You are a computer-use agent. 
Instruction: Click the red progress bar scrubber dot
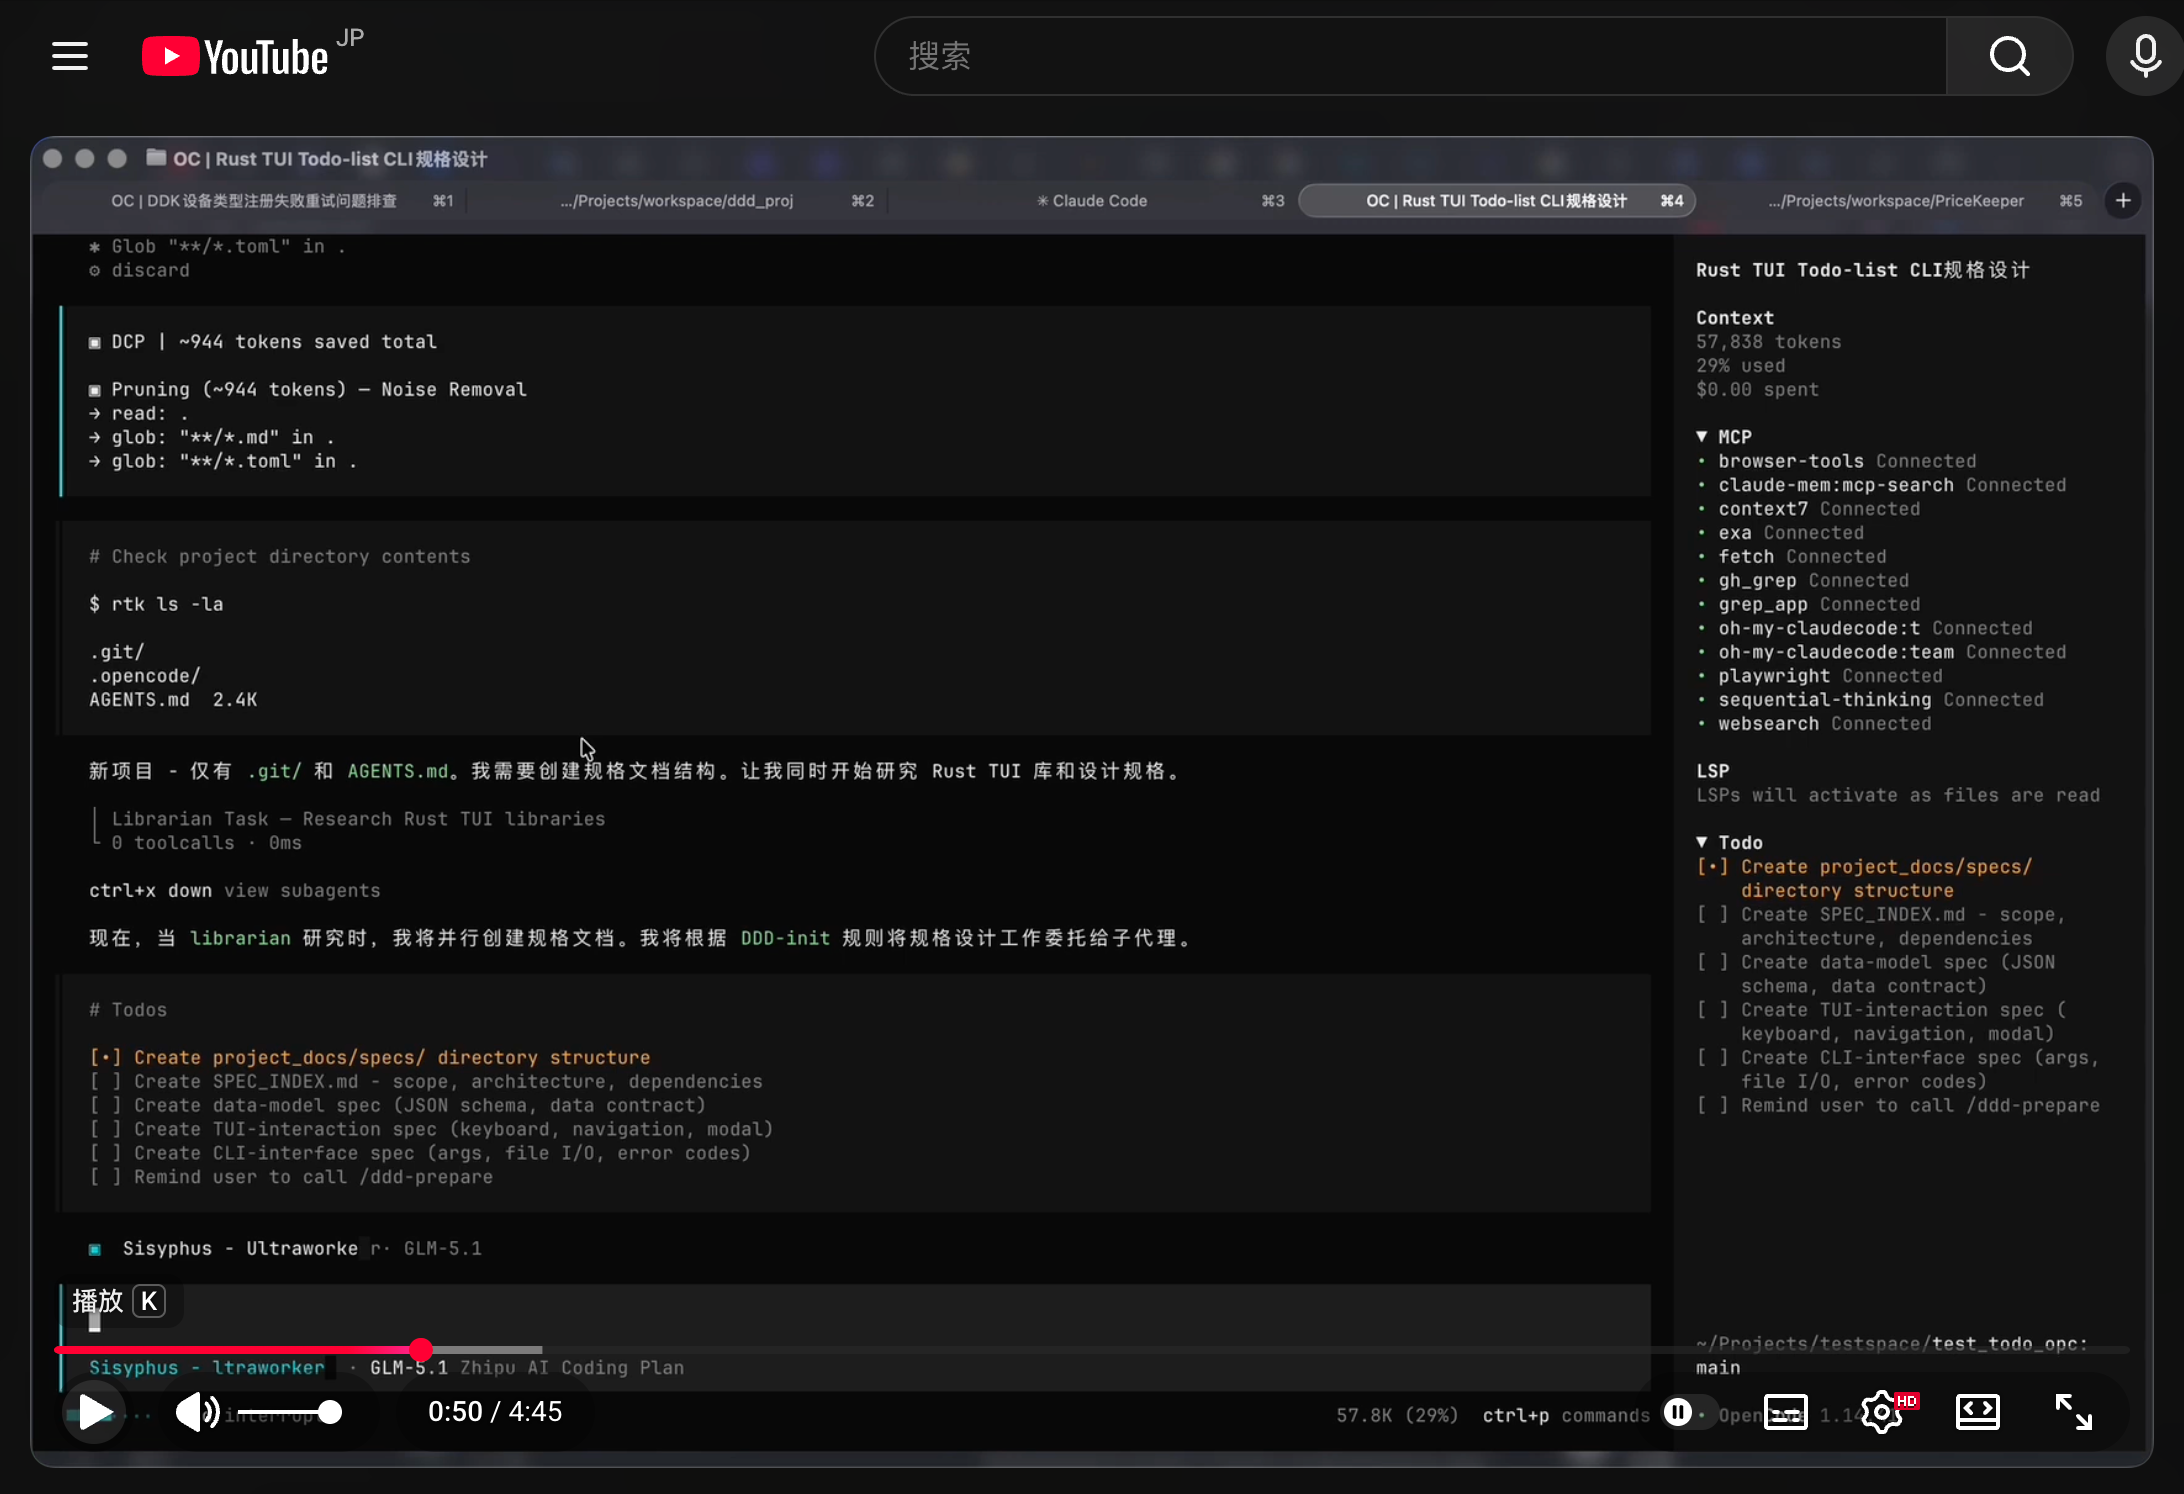click(421, 1349)
